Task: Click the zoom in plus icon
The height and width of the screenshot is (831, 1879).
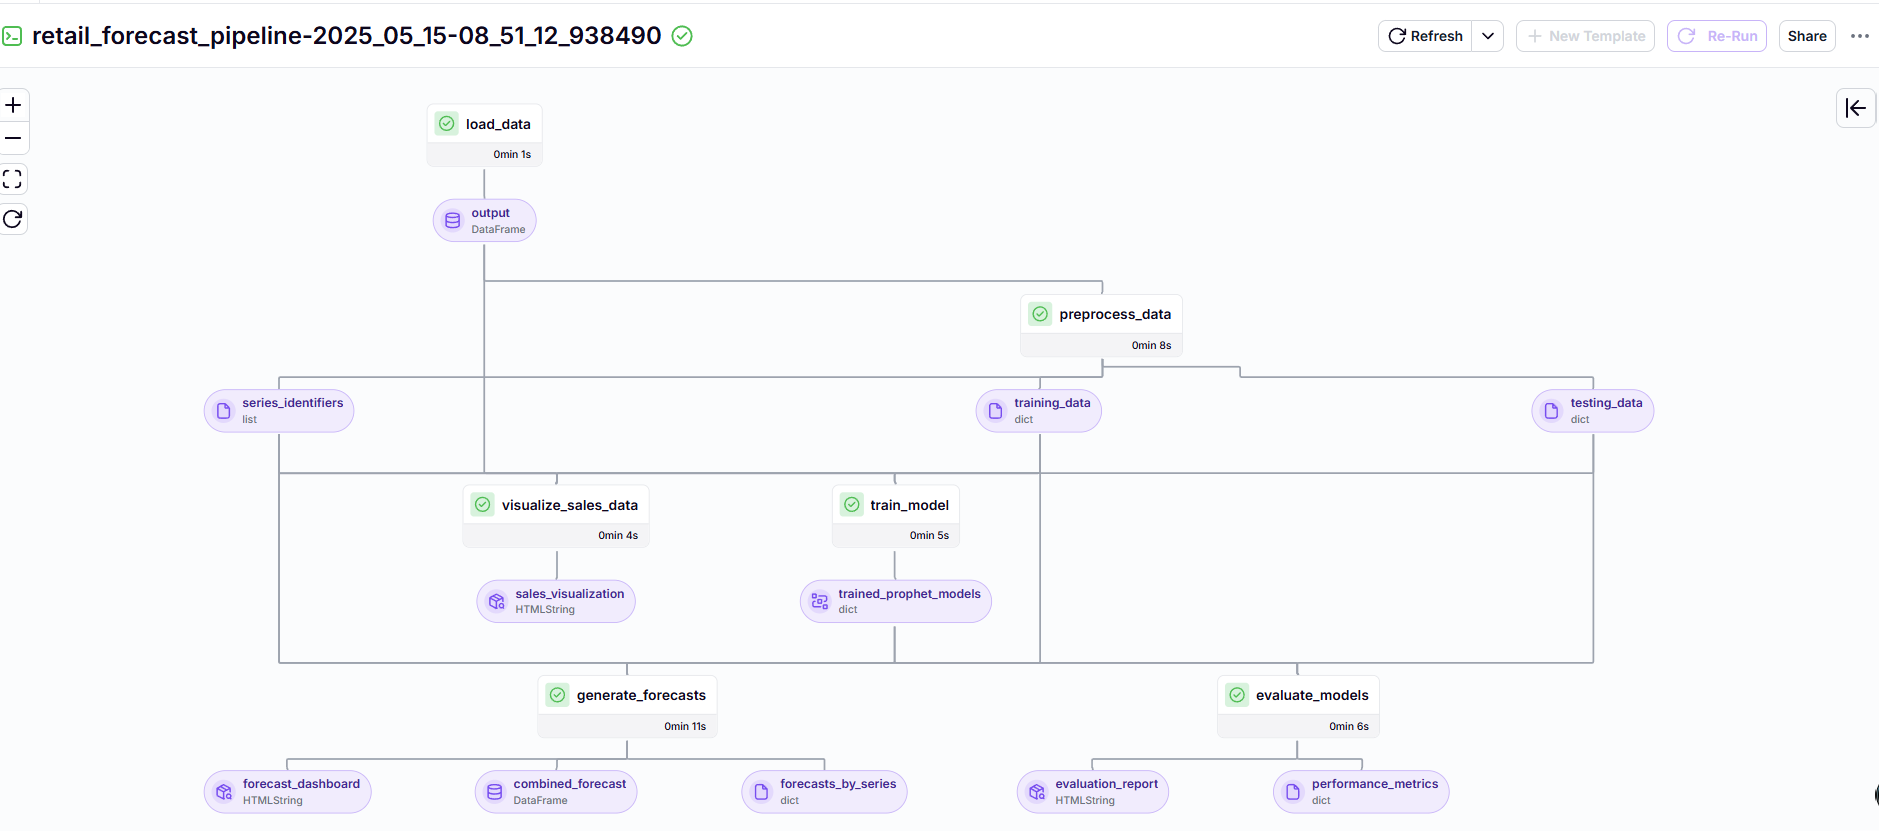Action: 13,105
